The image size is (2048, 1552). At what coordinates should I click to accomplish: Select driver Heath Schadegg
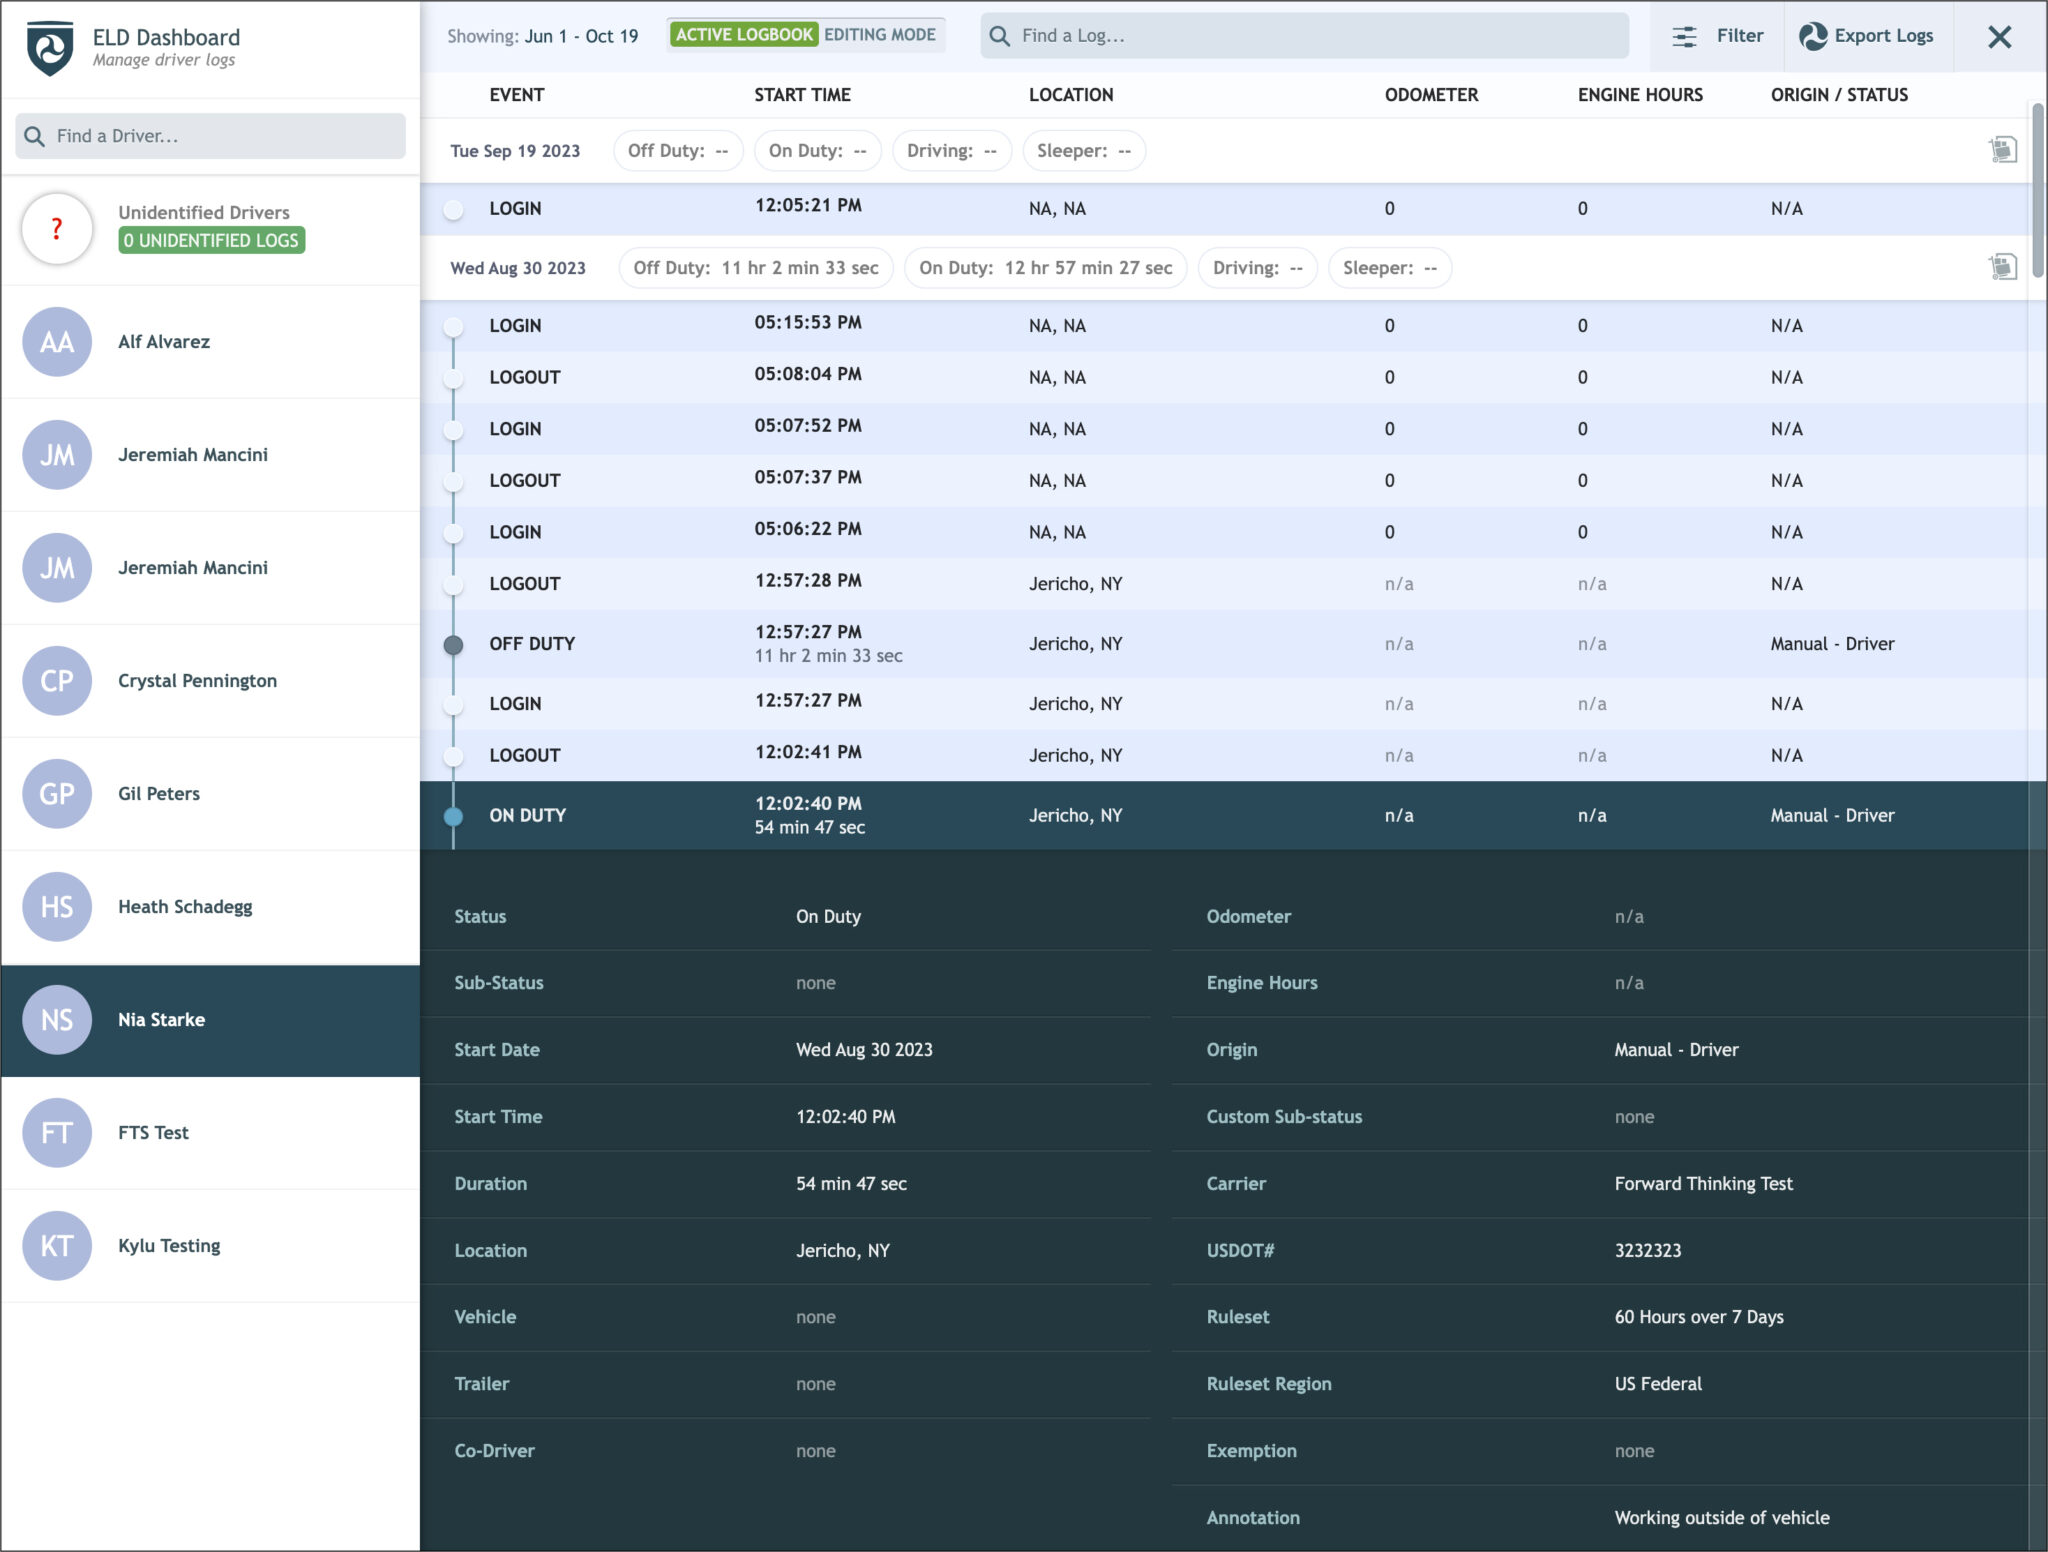(x=186, y=906)
